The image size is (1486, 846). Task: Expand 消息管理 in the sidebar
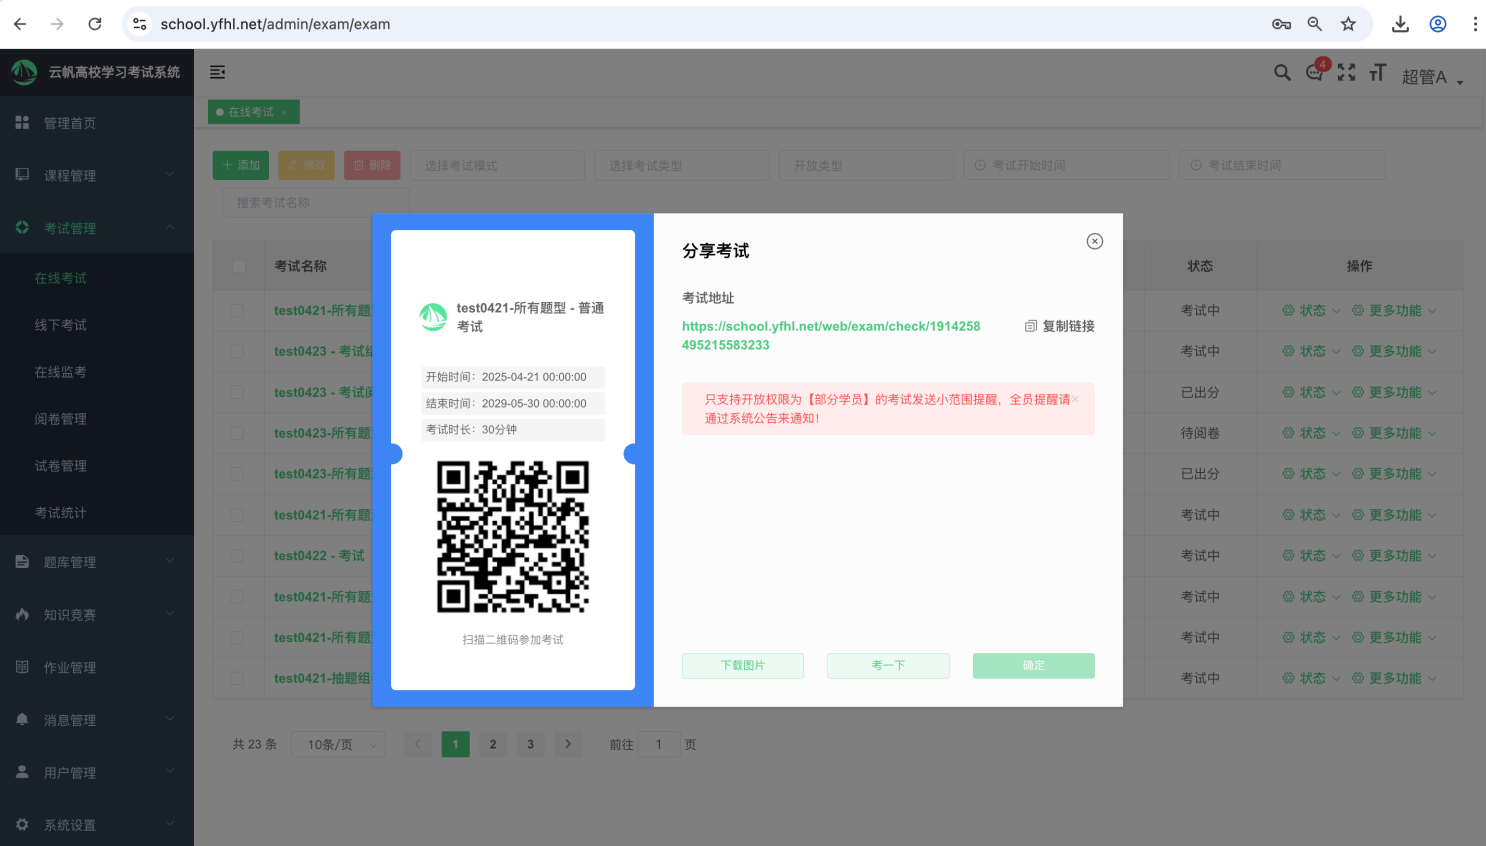[x=97, y=720]
